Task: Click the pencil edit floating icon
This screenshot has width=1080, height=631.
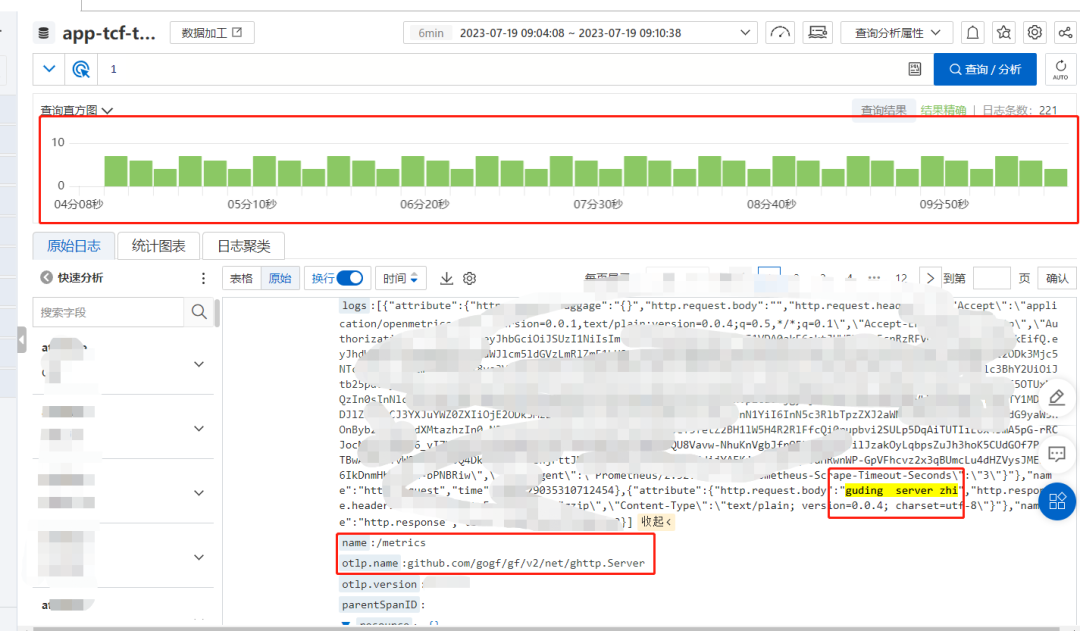Action: [1057, 397]
